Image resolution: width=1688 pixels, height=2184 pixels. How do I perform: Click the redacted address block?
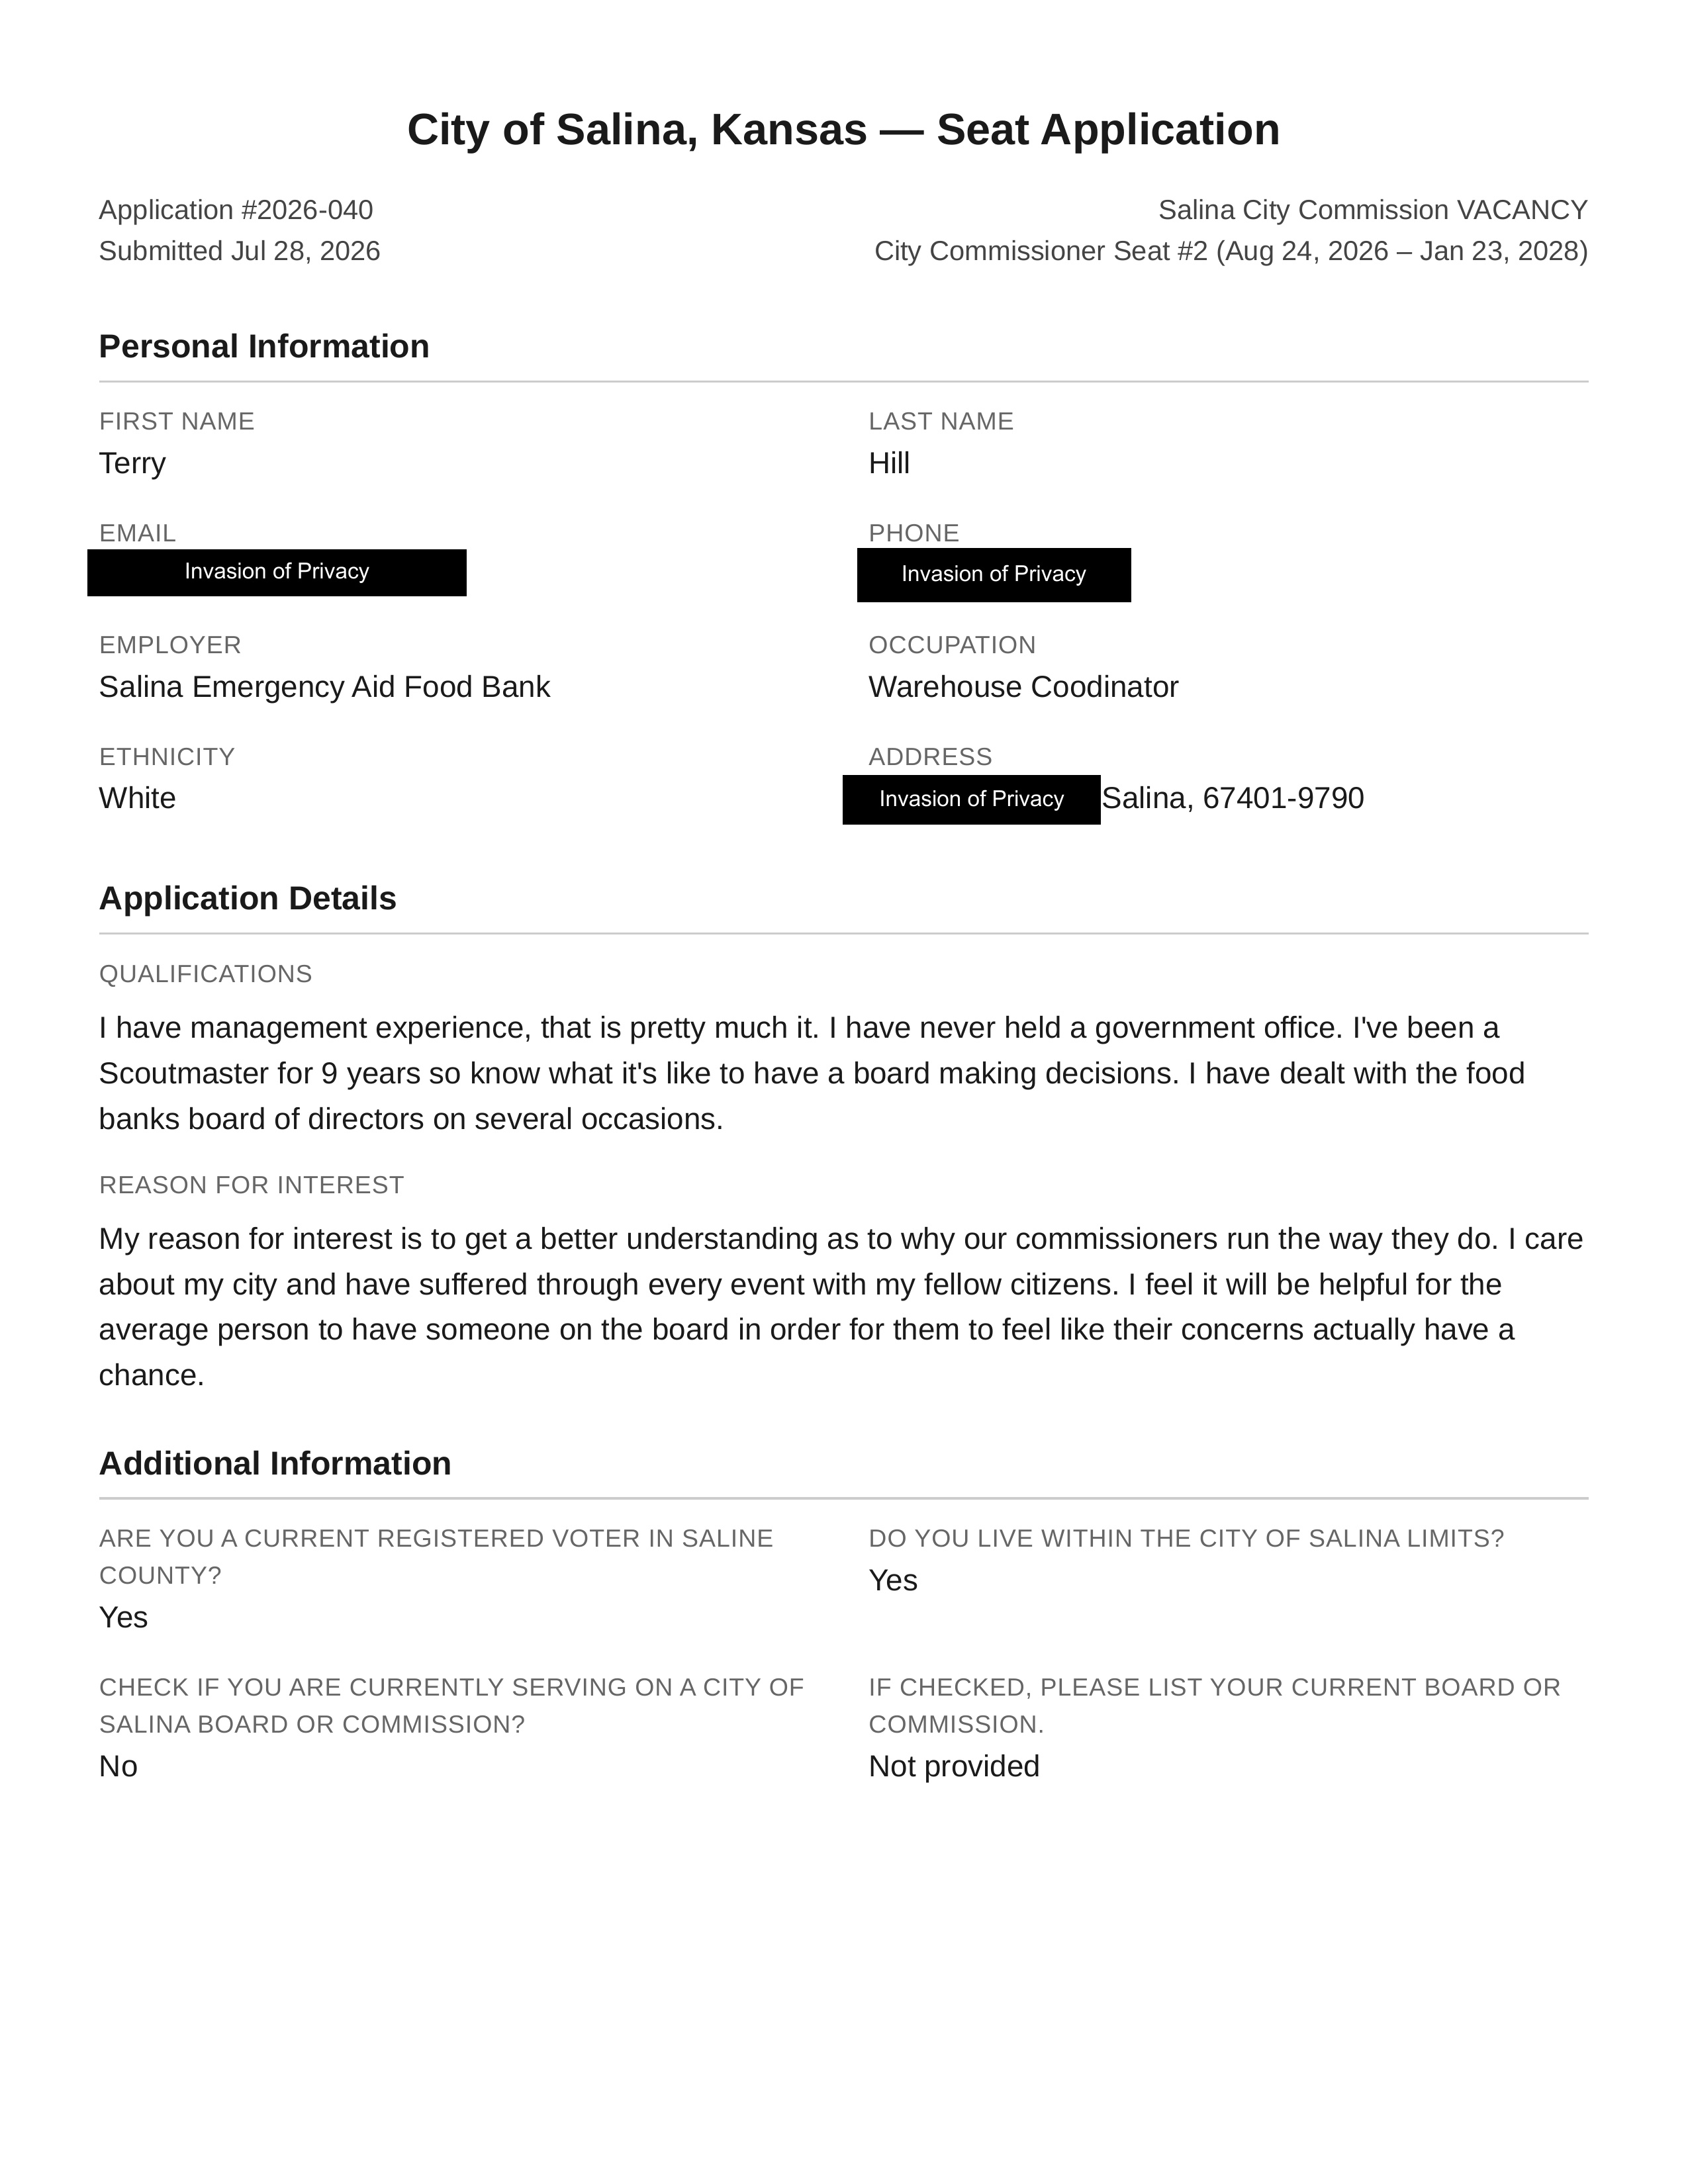[x=971, y=800]
